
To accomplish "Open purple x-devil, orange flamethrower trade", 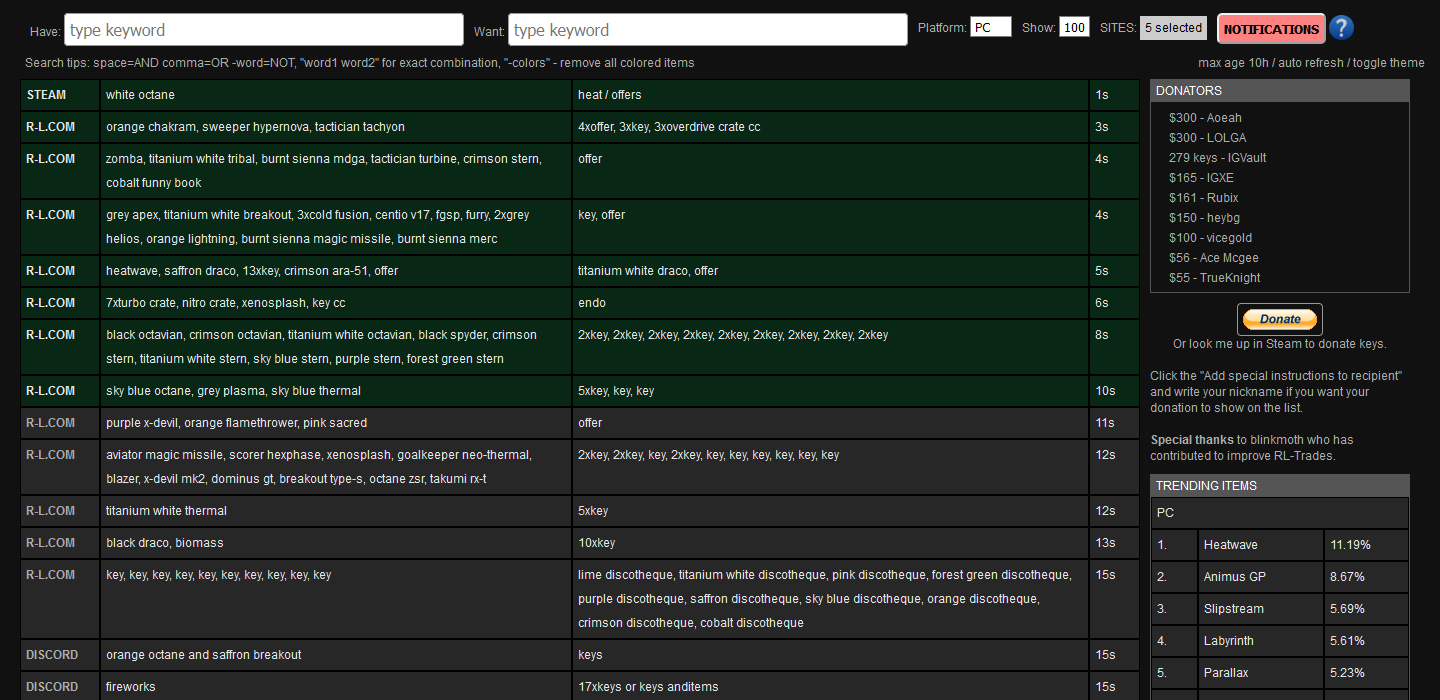I will [x=336, y=423].
